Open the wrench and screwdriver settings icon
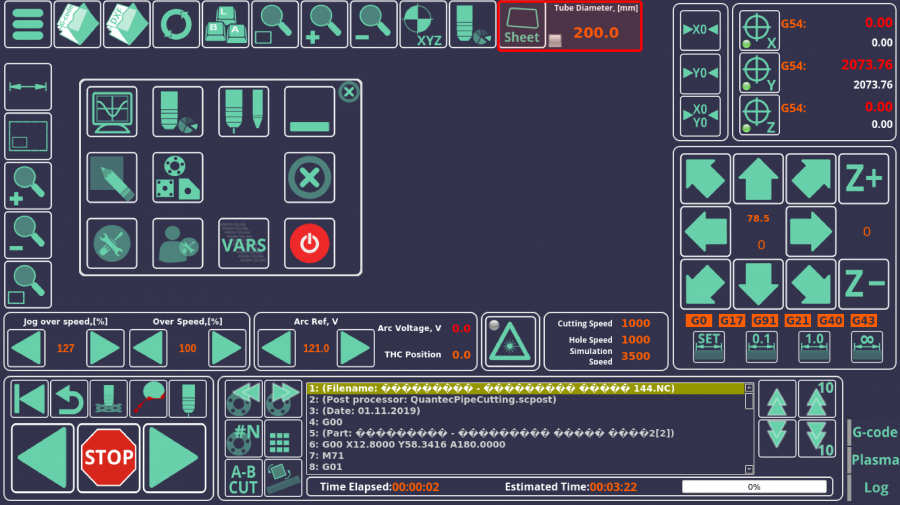900x505 pixels. pyautogui.click(x=111, y=243)
